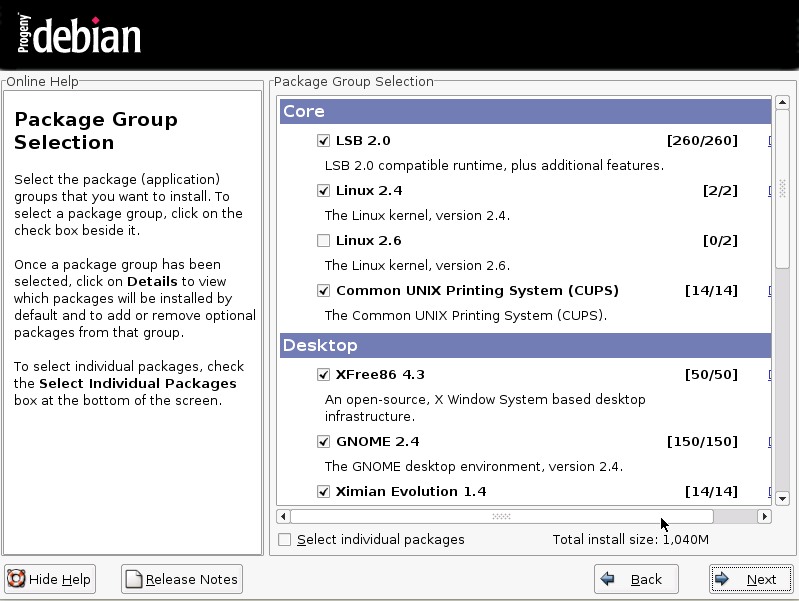Open the Details link for CUPS
The height and width of the screenshot is (601, 799).
click(769, 290)
